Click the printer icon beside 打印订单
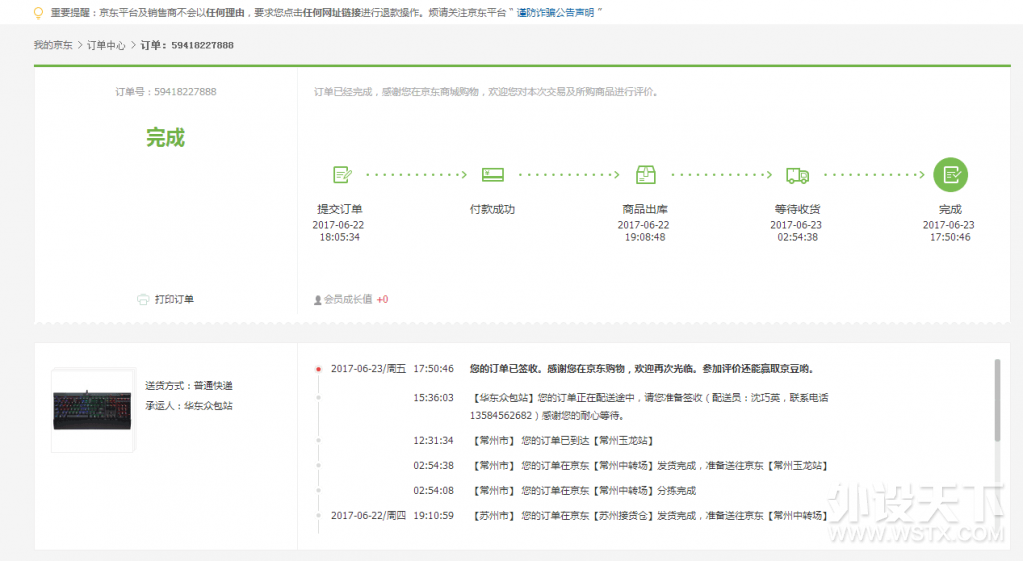Screen dimensions: 1023x561 click(142, 299)
